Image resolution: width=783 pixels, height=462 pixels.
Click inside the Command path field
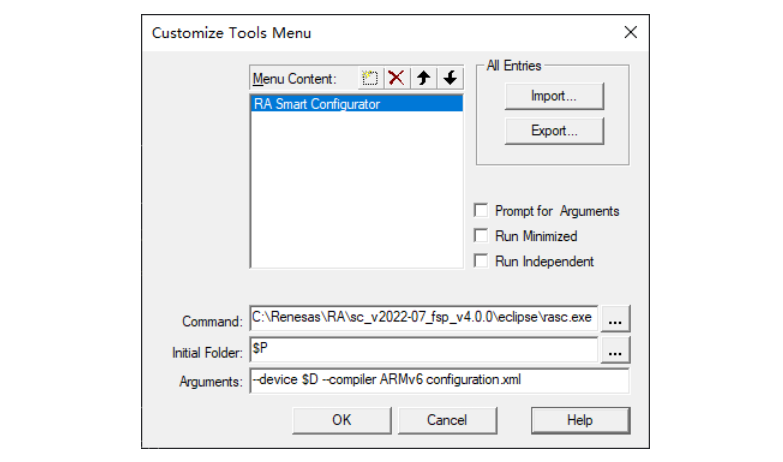coord(424,320)
